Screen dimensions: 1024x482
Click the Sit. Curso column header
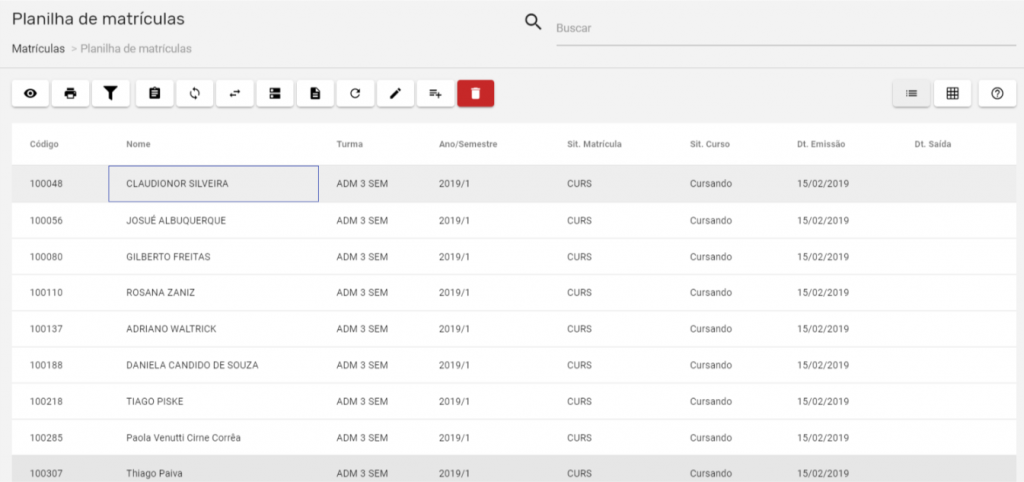pyautogui.click(x=710, y=144)
